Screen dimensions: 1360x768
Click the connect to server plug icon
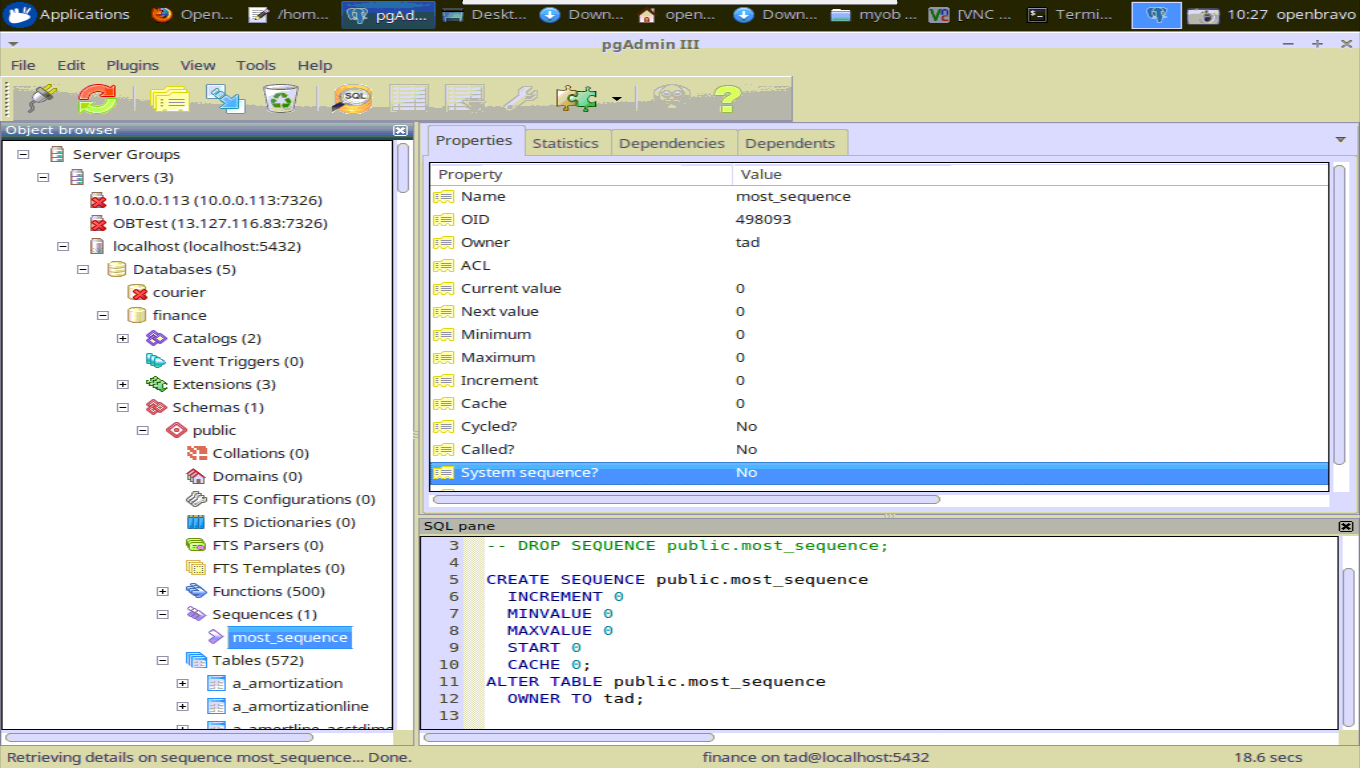point(41,98)
